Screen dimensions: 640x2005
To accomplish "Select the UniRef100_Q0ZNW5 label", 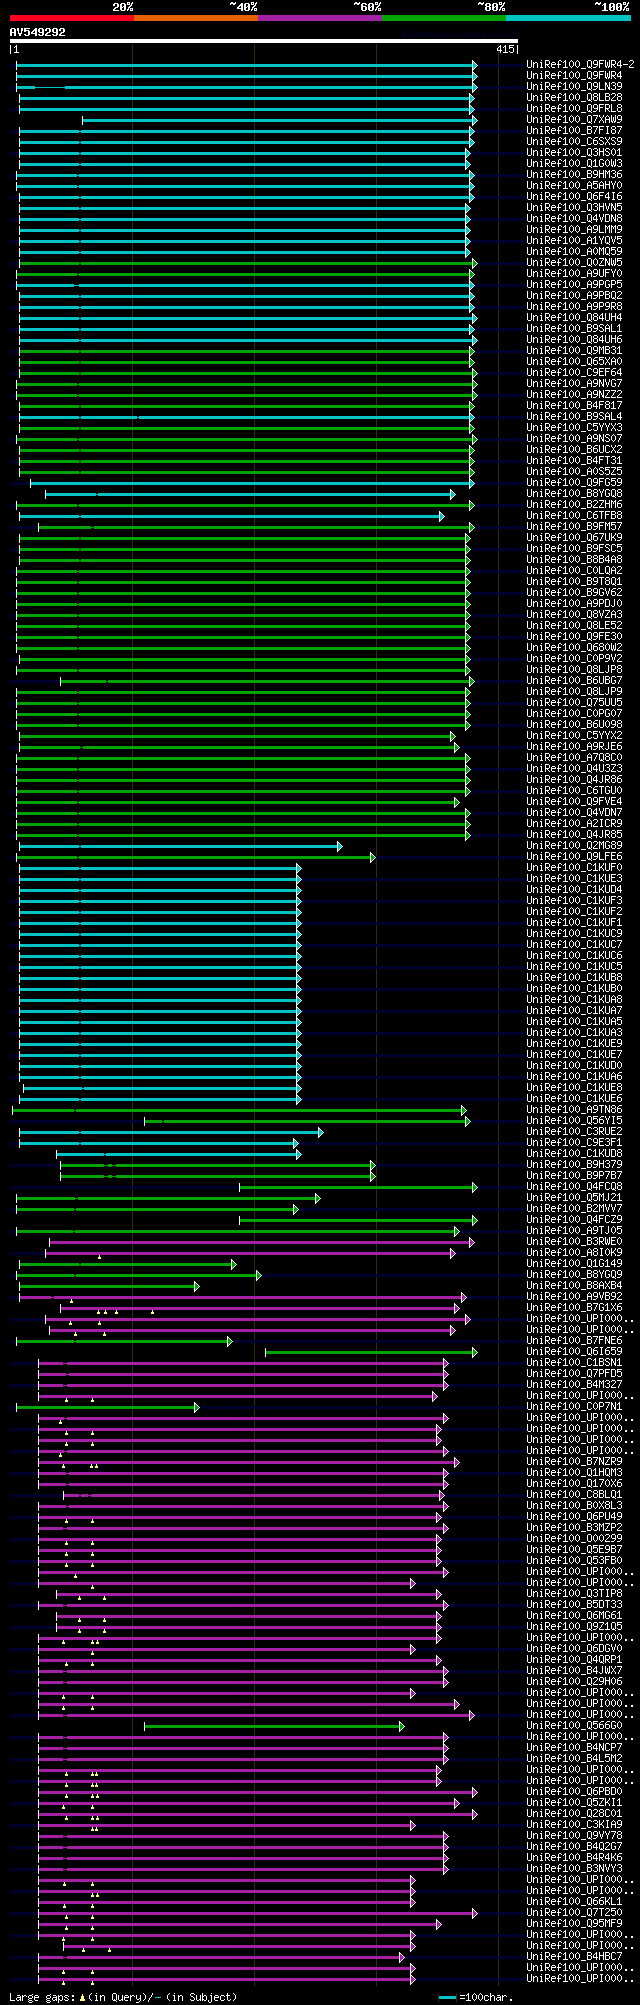I will click(575, 262).
